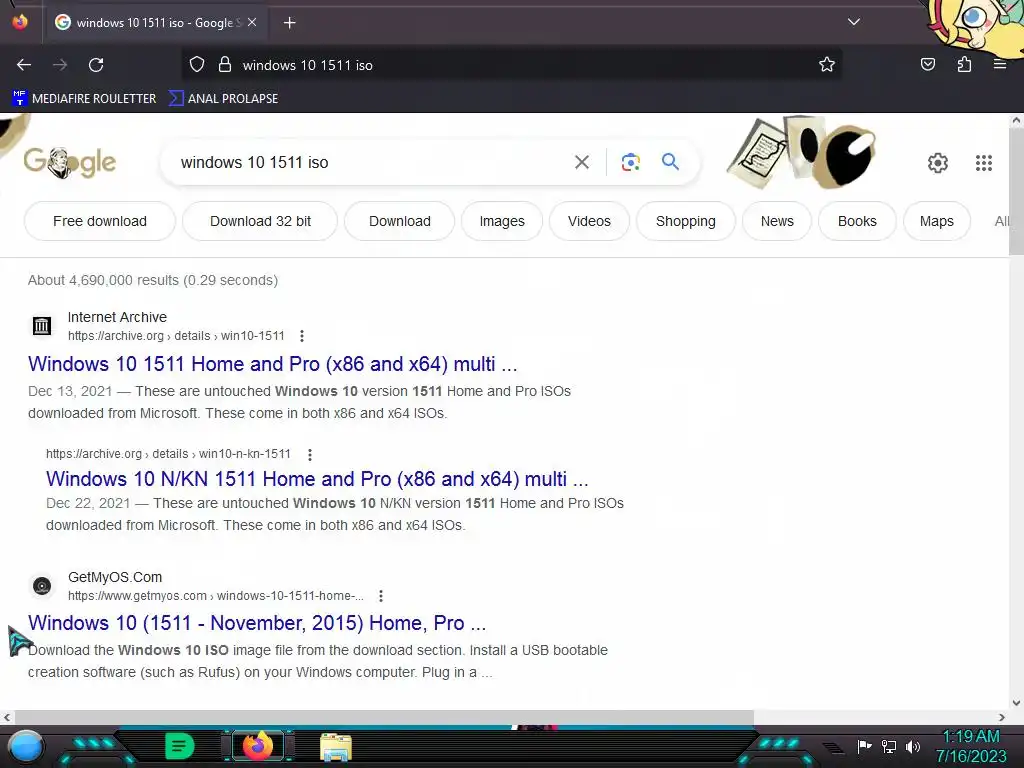Screen dimensions: 1024x768
Task: Click the browser forward arrow
Action: pyautogui.click(x=60, y=65)
